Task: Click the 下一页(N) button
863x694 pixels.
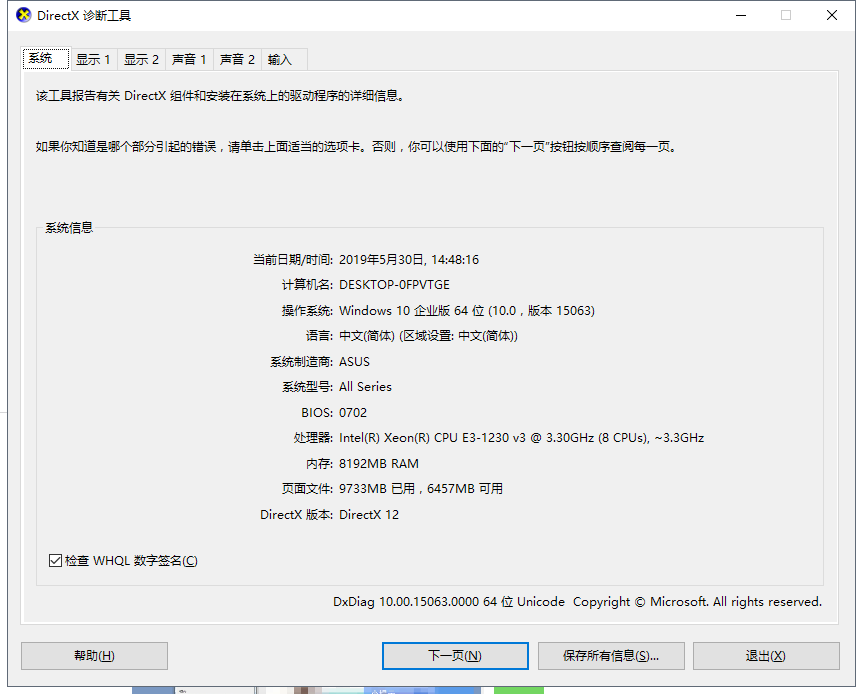Action: (x=455, y=656)
